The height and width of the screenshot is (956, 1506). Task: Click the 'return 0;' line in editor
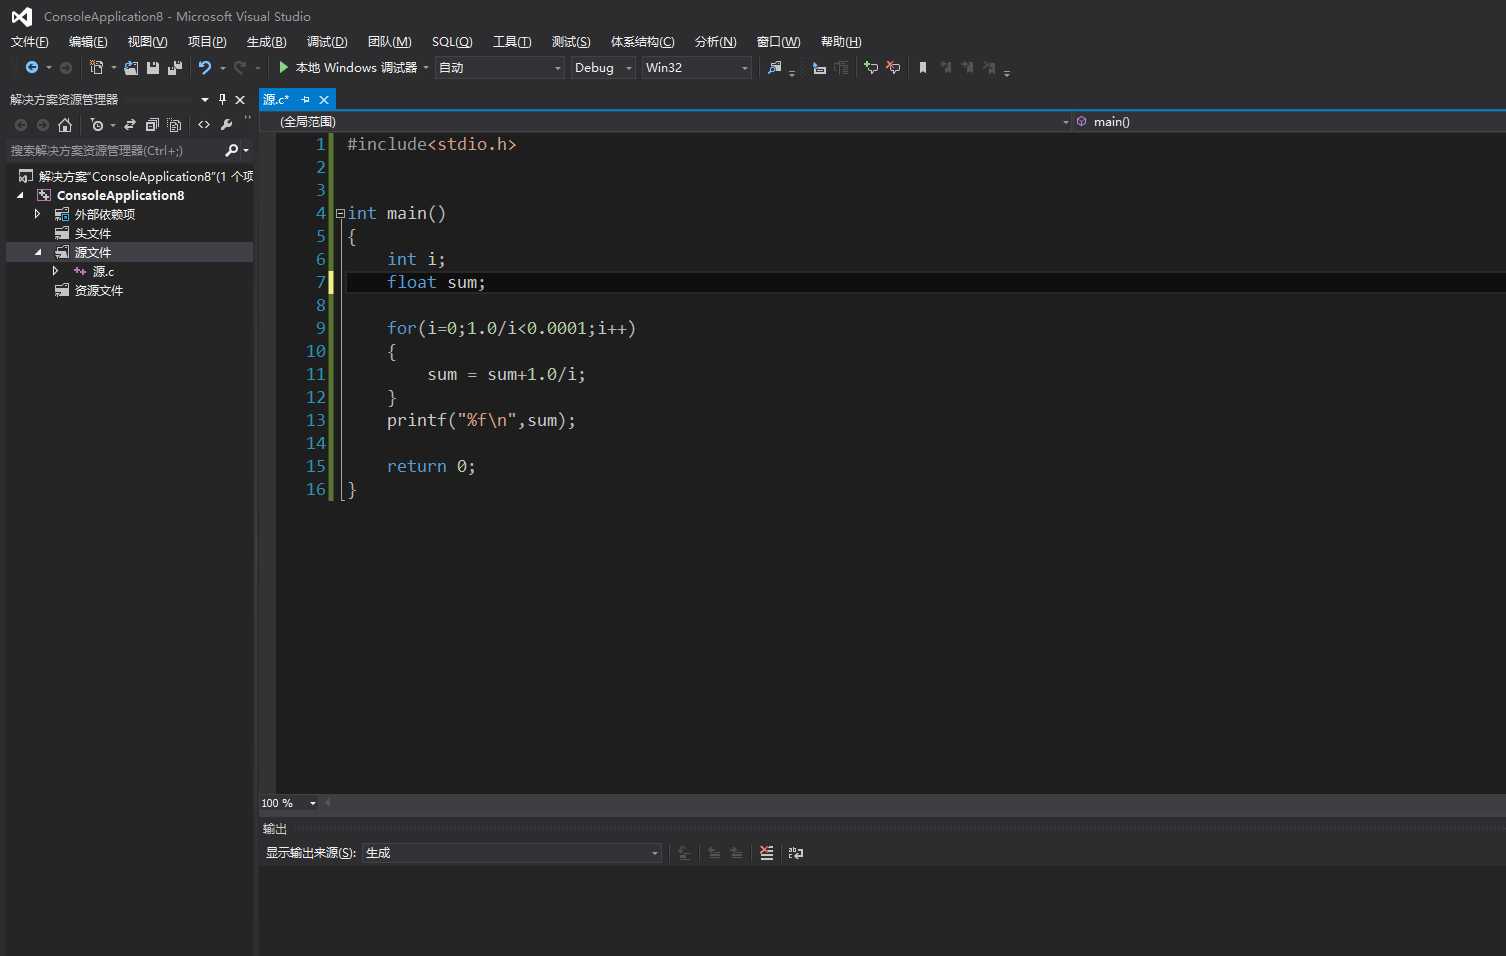[x=431, y=466]
